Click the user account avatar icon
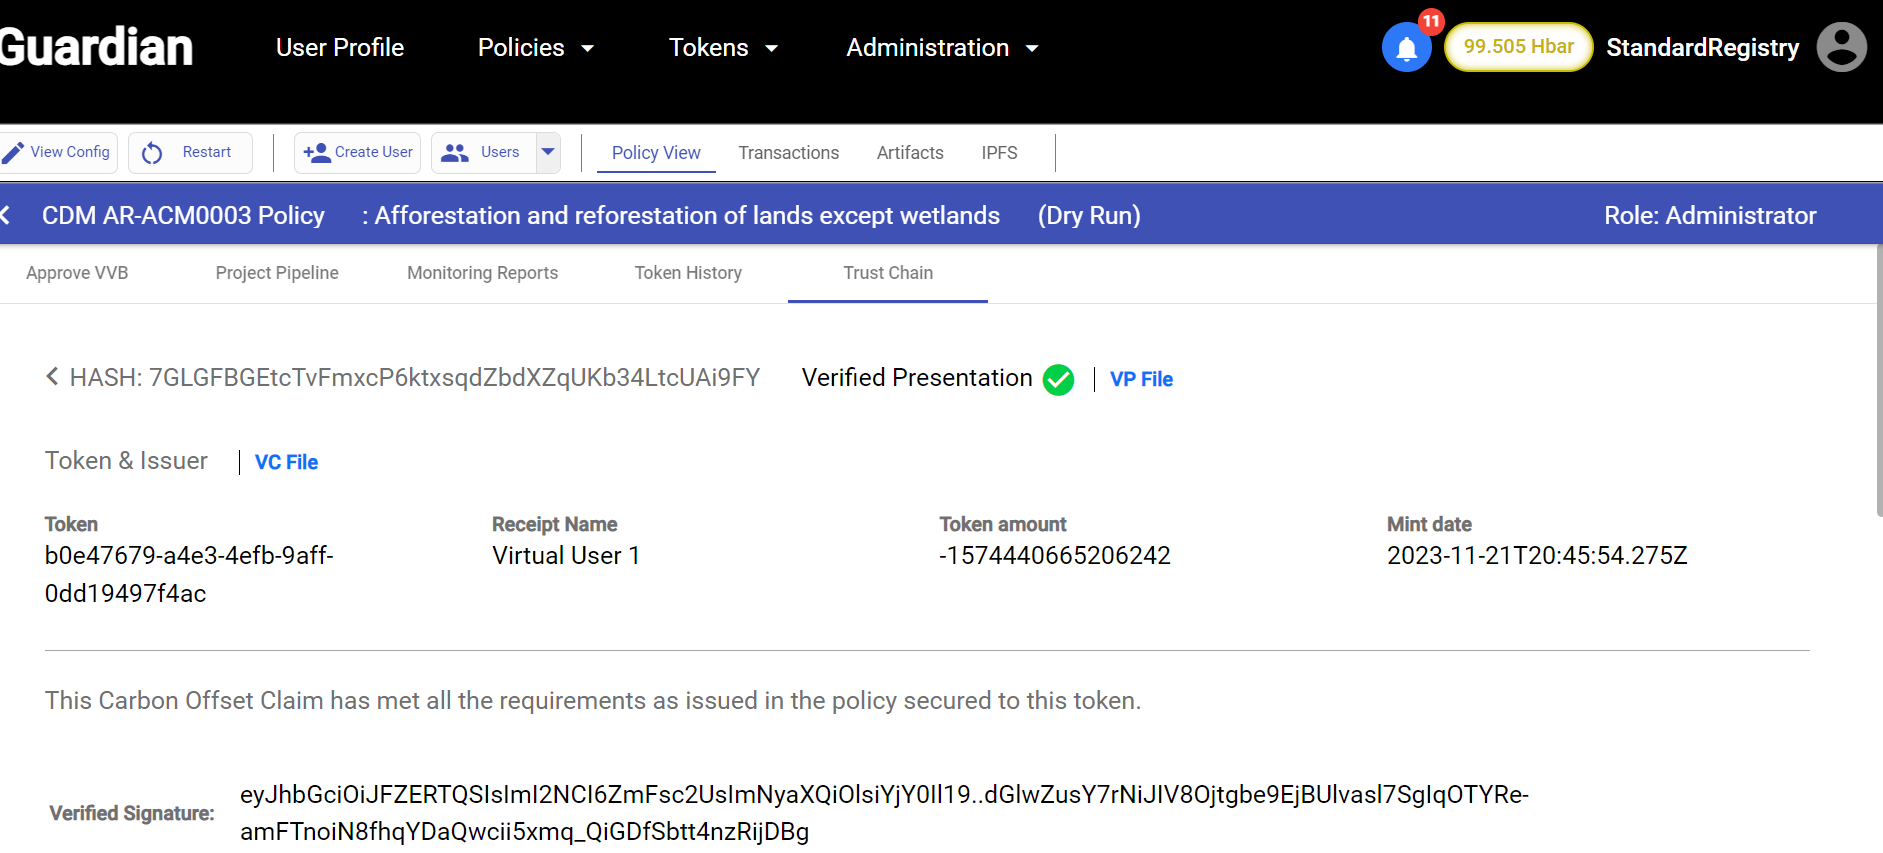Viewport: 1883px width, 853px height. point(1841,48)
